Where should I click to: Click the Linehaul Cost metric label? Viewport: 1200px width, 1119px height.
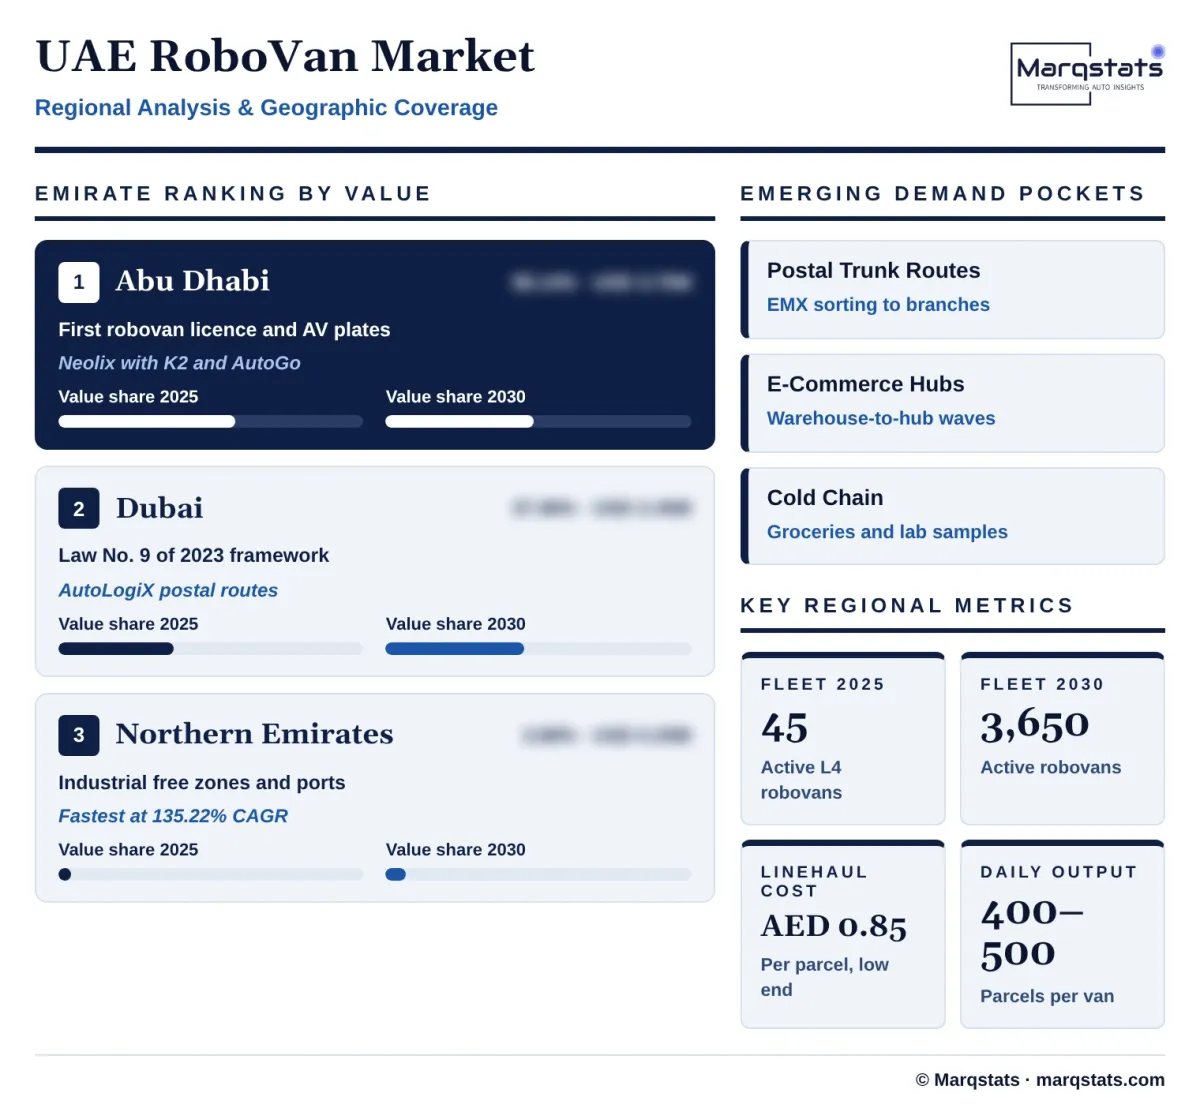click(814, 882)
